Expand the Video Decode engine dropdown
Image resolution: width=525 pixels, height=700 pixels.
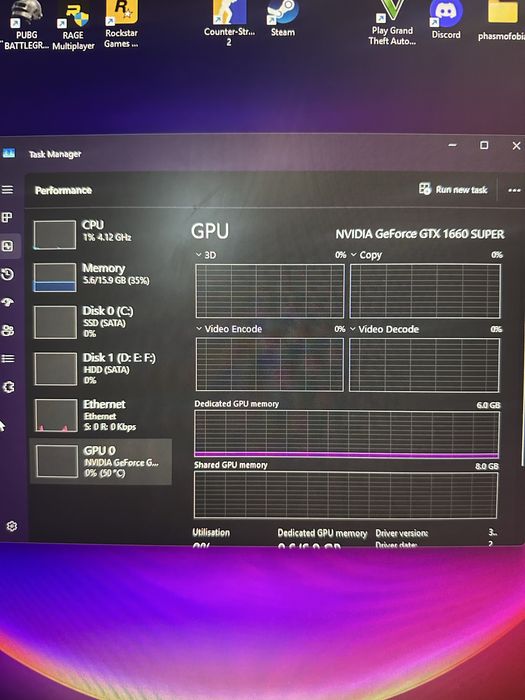point(353,329)
